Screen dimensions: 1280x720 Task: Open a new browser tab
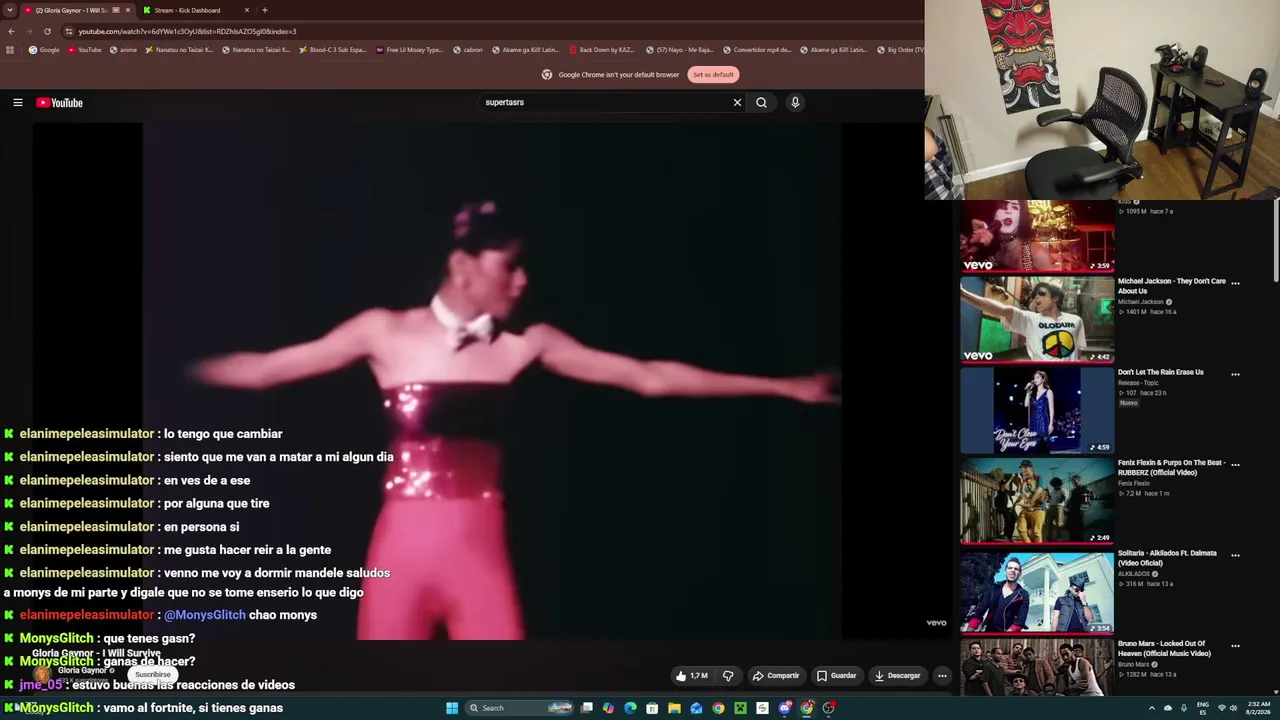click(x=265, y=10)
